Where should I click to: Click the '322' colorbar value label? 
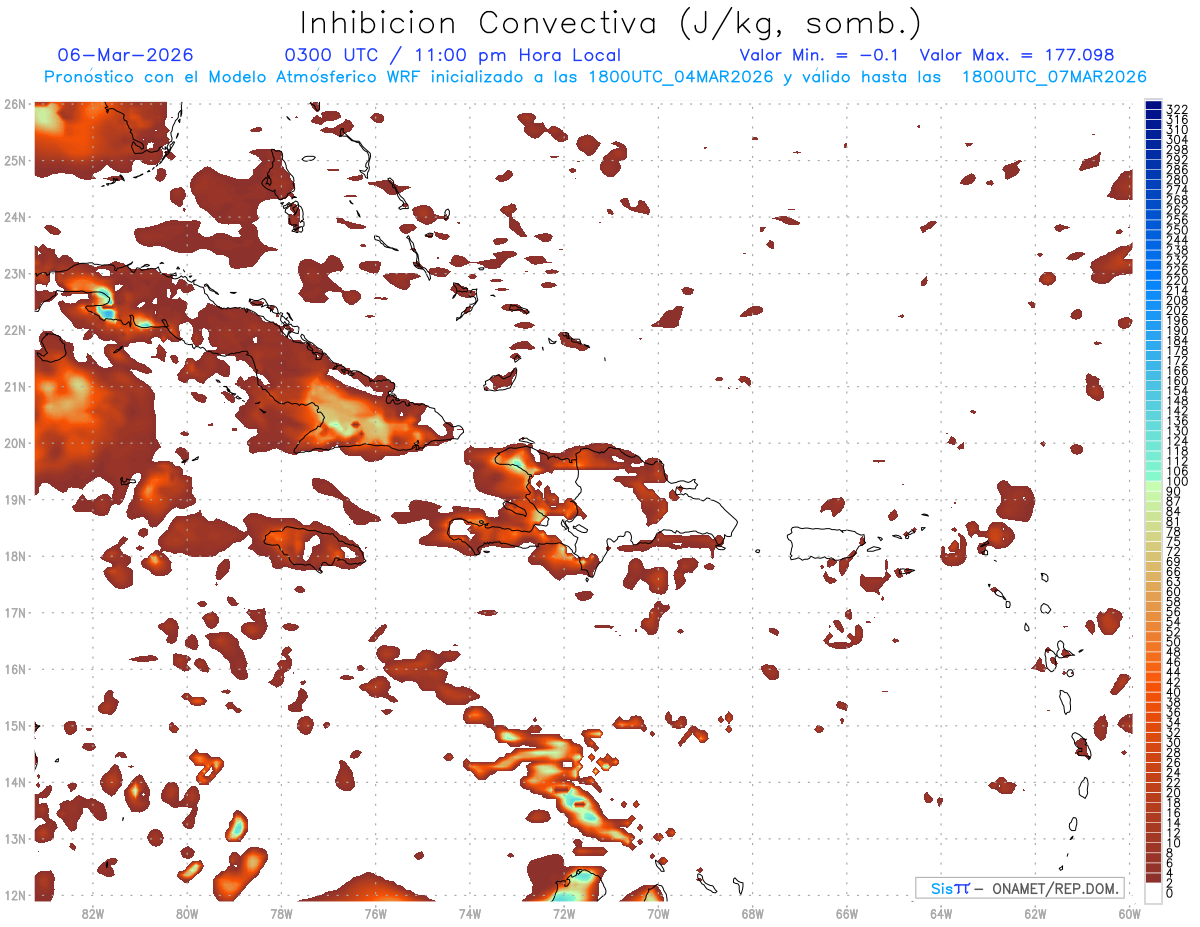[x=1177, y=109]
